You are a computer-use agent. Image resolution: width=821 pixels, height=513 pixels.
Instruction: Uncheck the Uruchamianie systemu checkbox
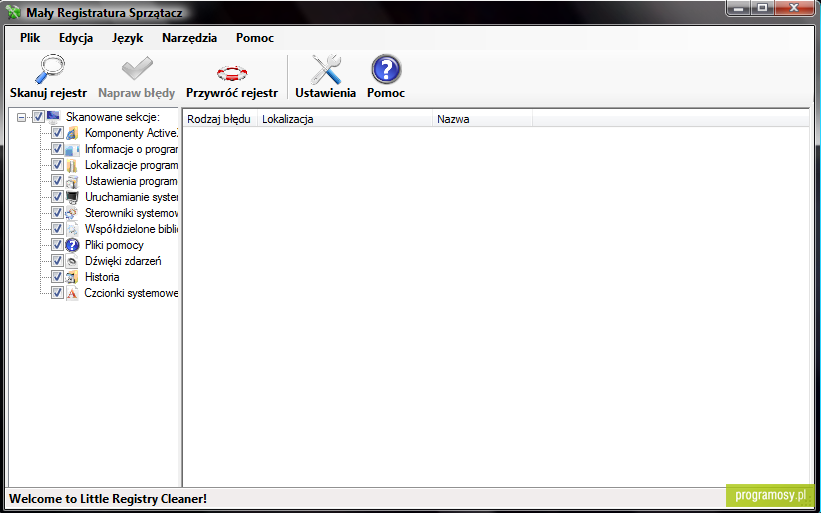tap(57, 197)
